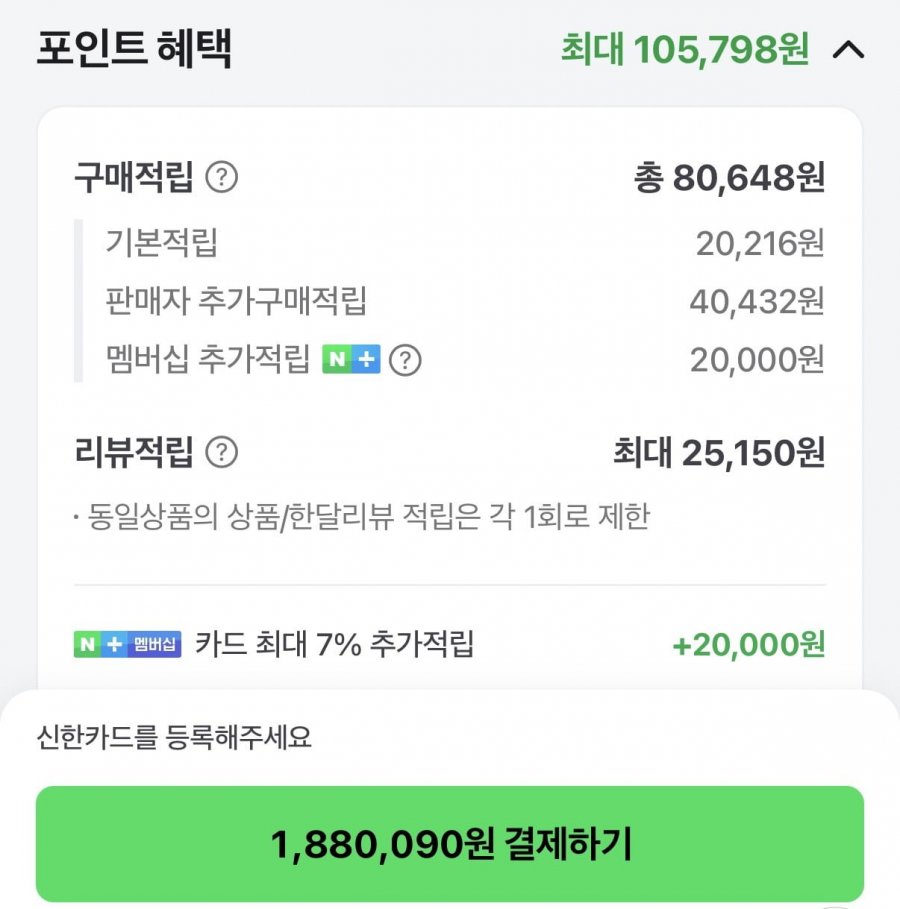
Task: Tap the 포인트 혜택 header title
Action: coord(134,50)
